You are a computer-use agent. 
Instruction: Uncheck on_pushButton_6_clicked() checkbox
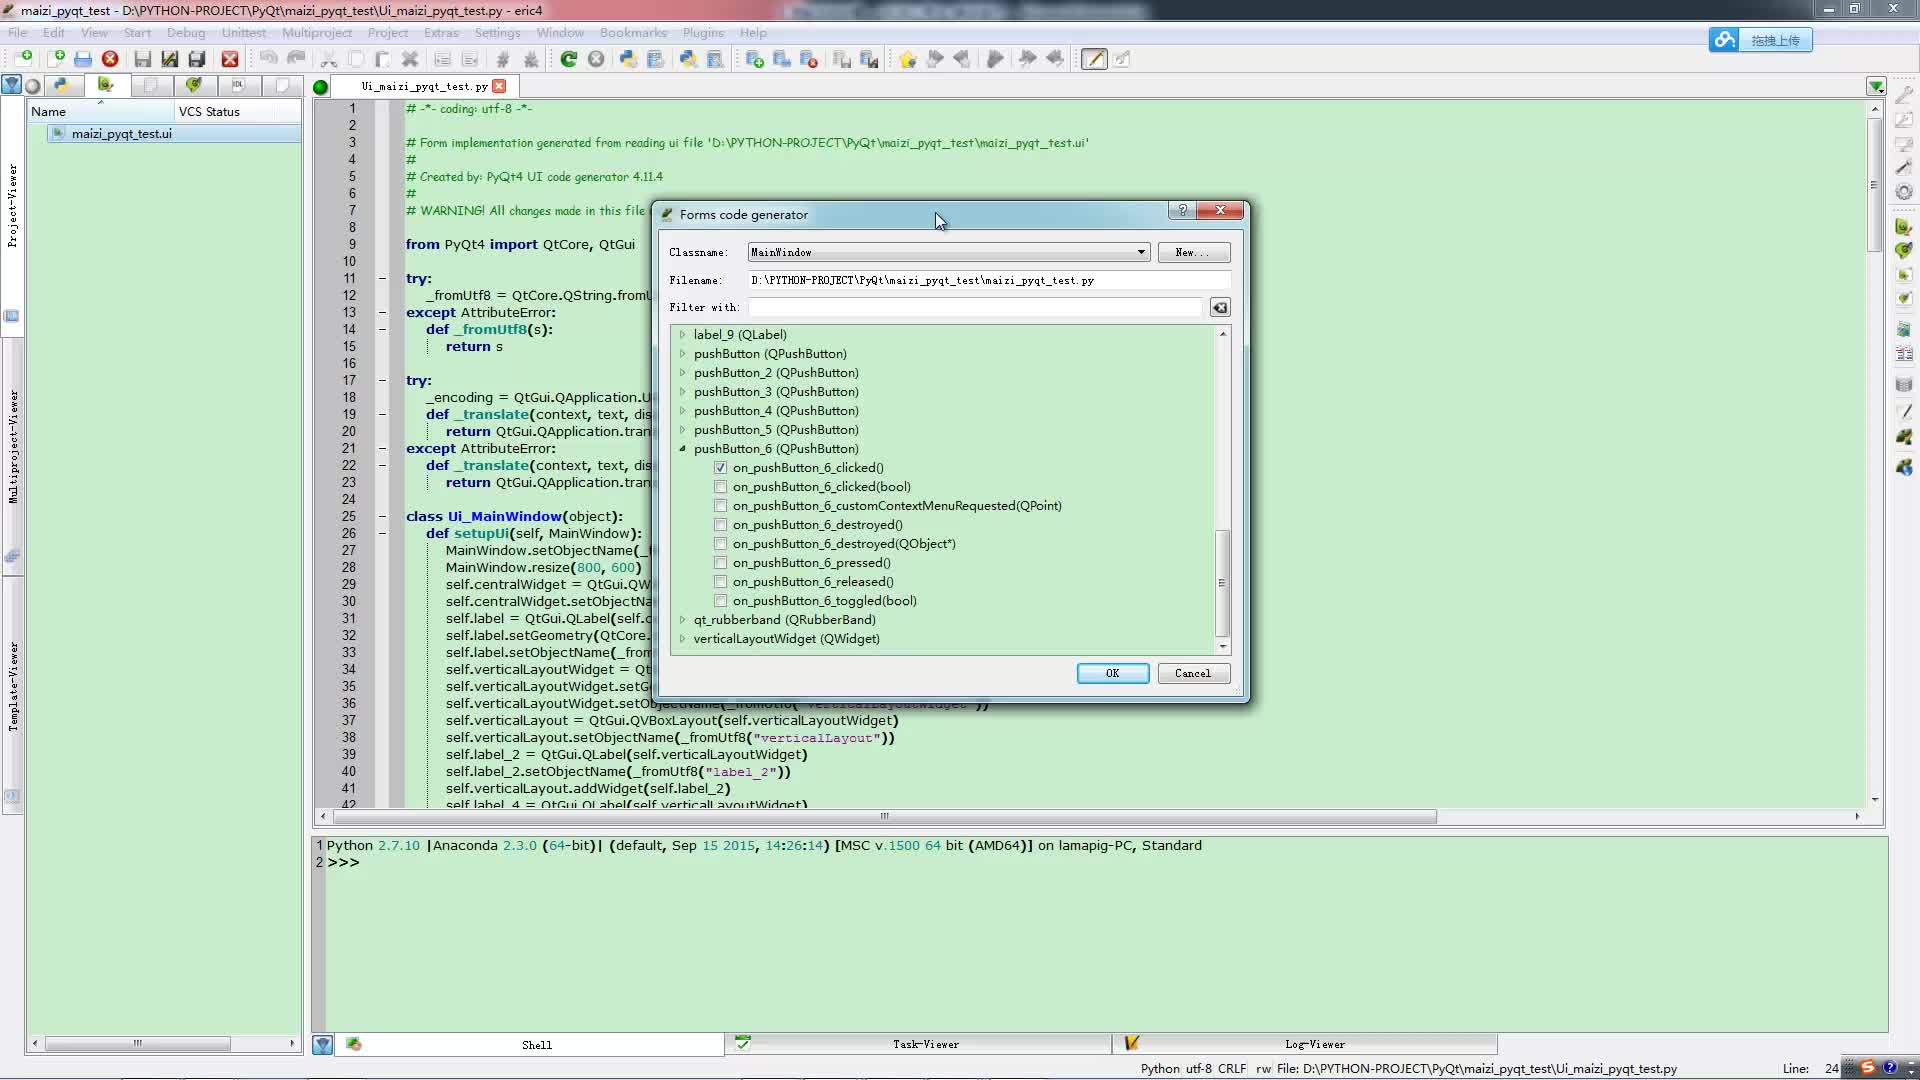[x=720, y=468]
